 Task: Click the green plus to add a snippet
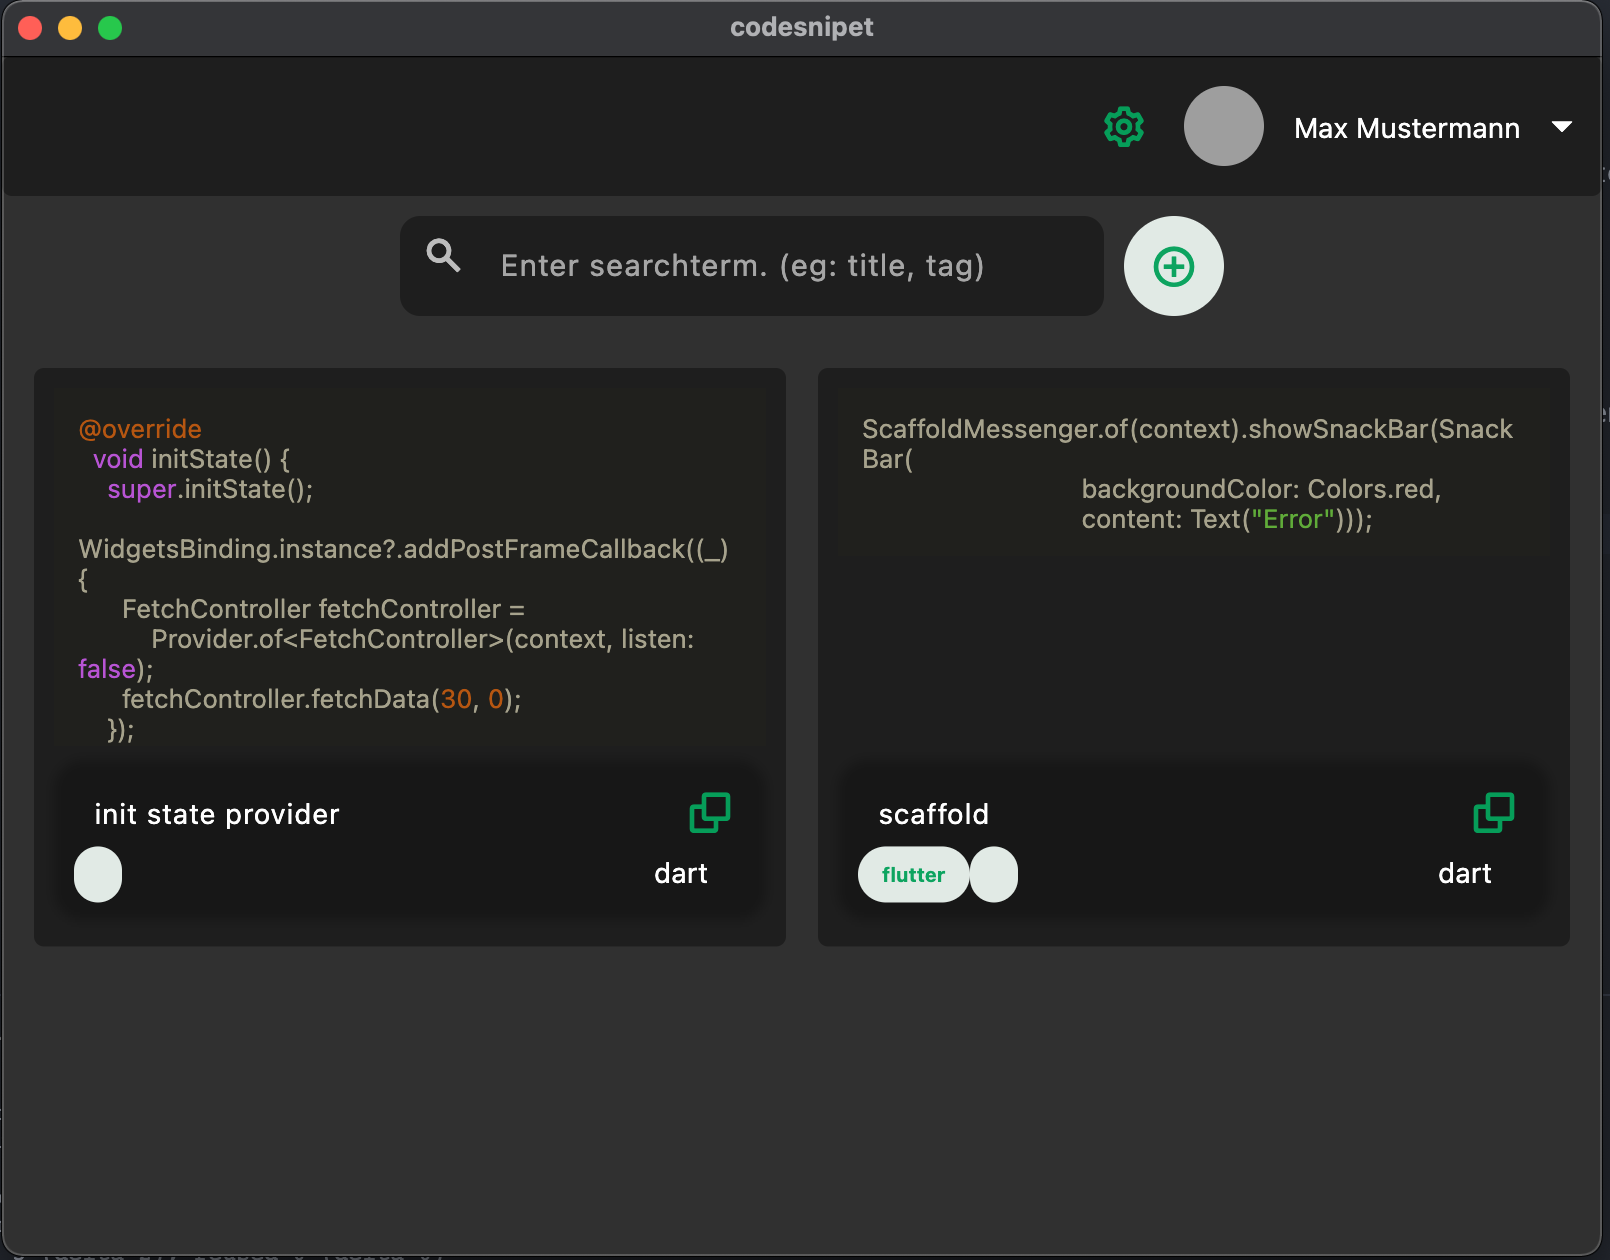pyautogui.click(x=1174, y=266)
